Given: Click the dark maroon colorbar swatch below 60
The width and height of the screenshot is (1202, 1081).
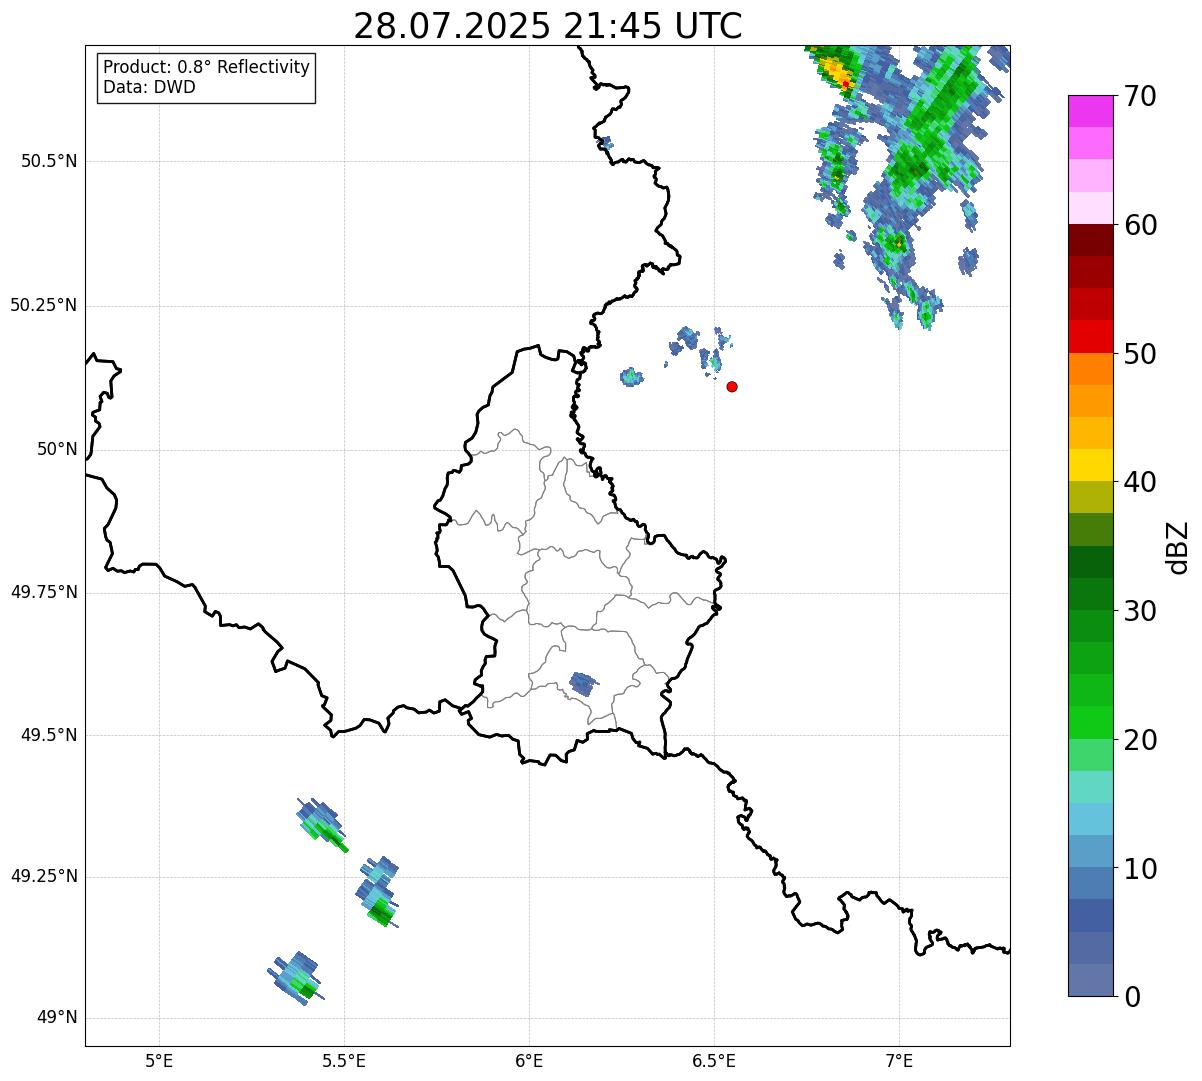Looking at the screenshot, I should pyautogui.click(x=1090, y=241).
